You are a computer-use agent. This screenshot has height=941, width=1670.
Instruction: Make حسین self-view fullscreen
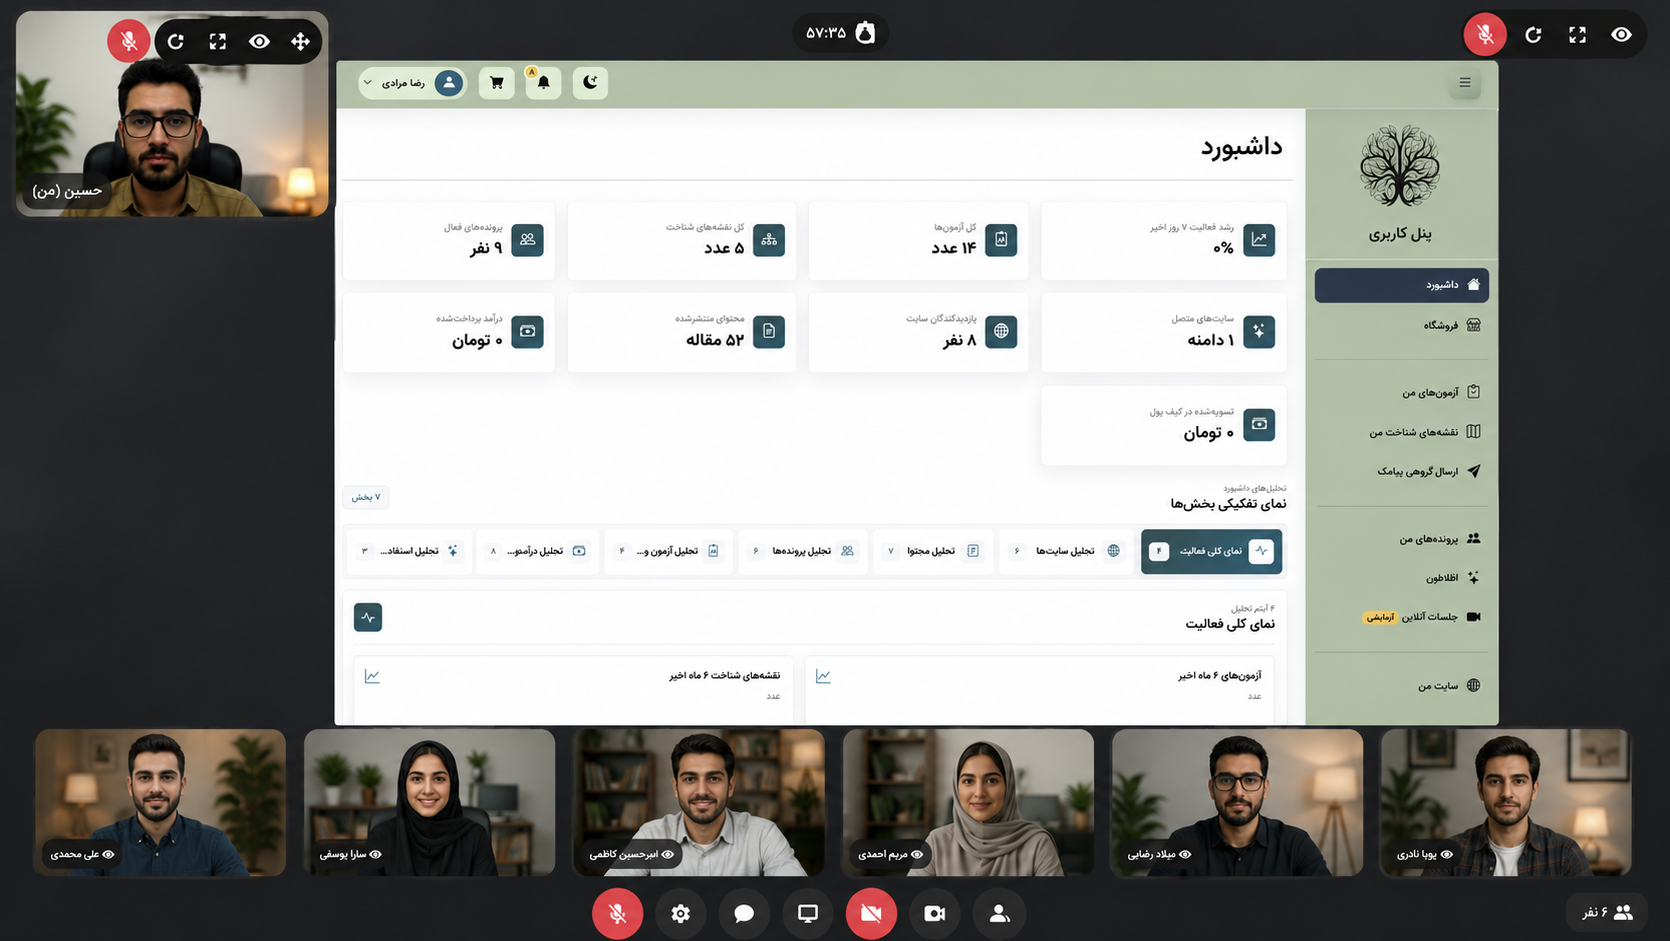click(218, 41)
